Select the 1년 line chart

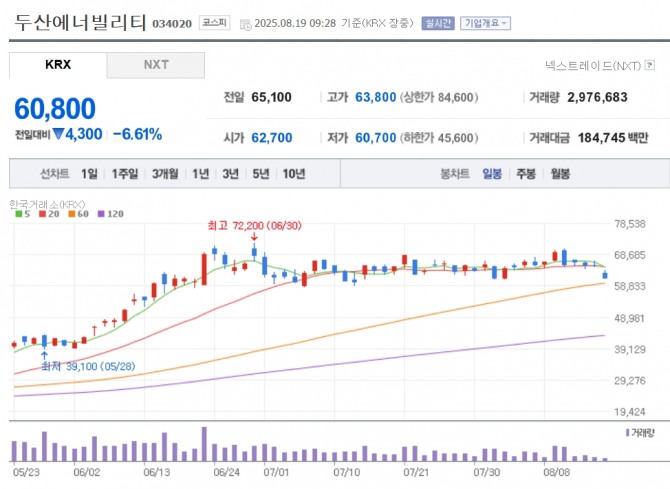click(x=201, y=174)
